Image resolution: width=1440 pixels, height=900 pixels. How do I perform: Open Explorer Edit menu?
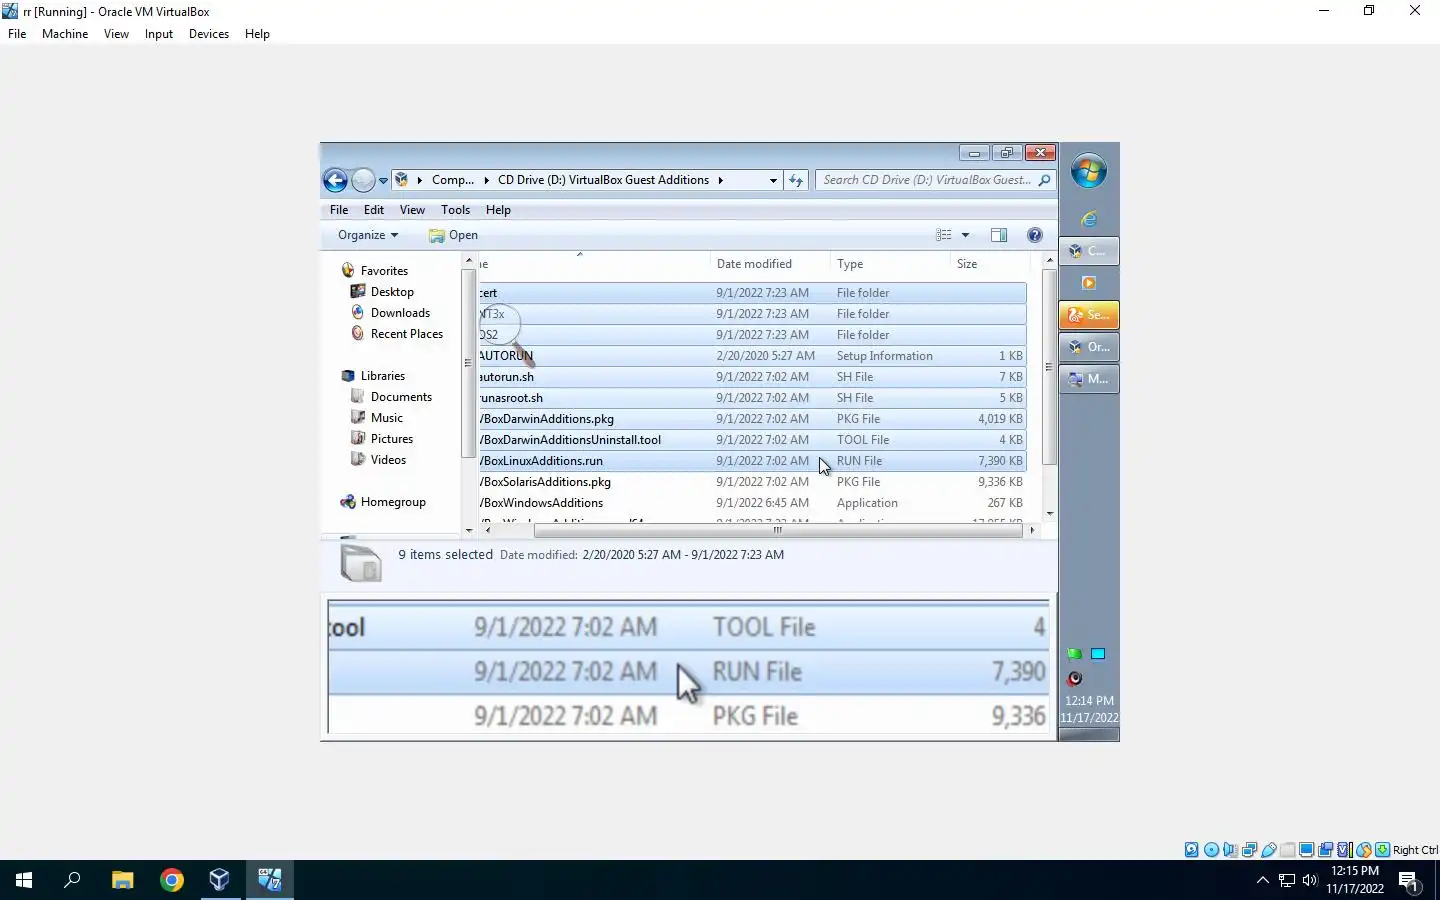[x=374, y=210]
